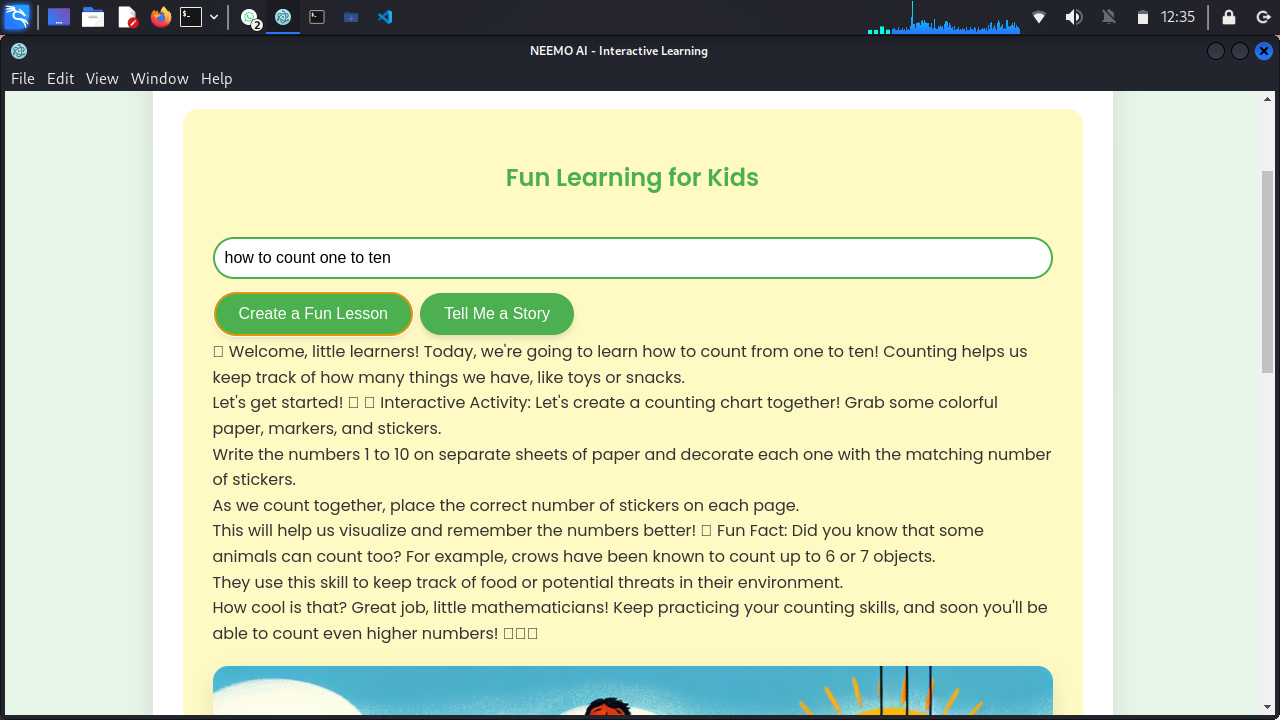Maximize the NEEMO AI window
1280x720 pixels.
[x=1240, y=51]
